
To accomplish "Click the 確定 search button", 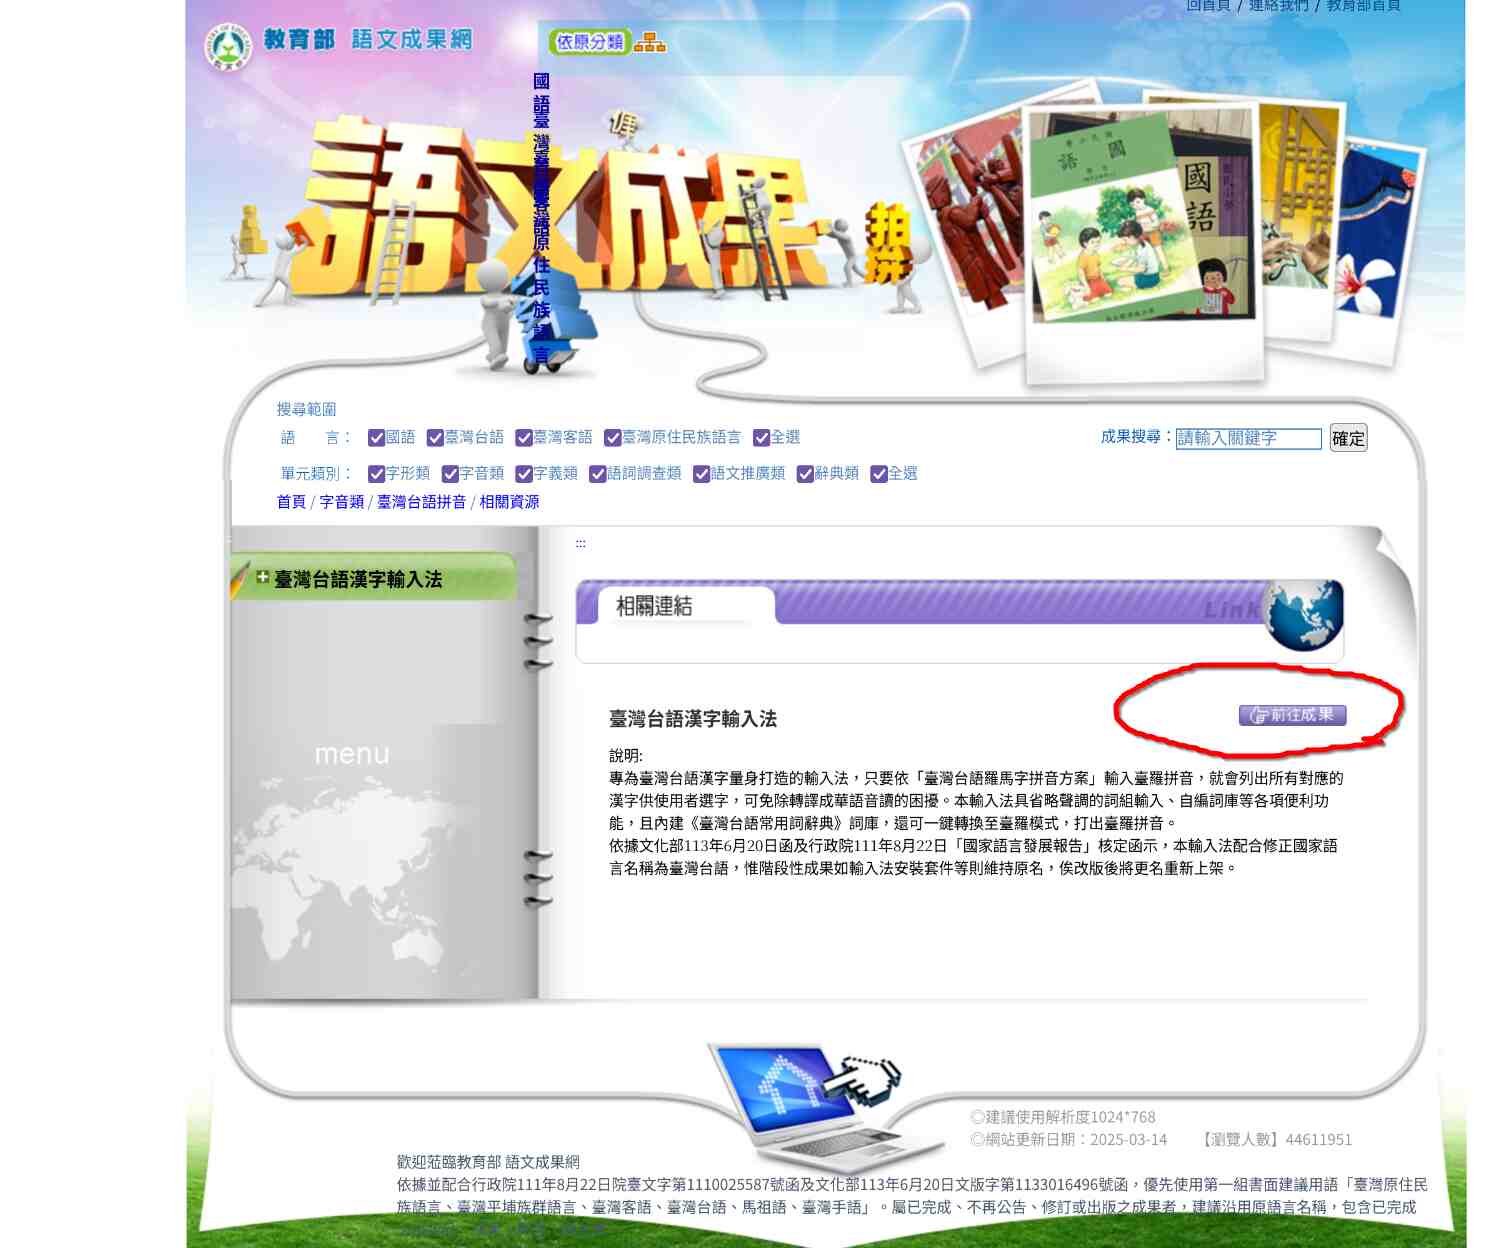I will pos(1348,438).
